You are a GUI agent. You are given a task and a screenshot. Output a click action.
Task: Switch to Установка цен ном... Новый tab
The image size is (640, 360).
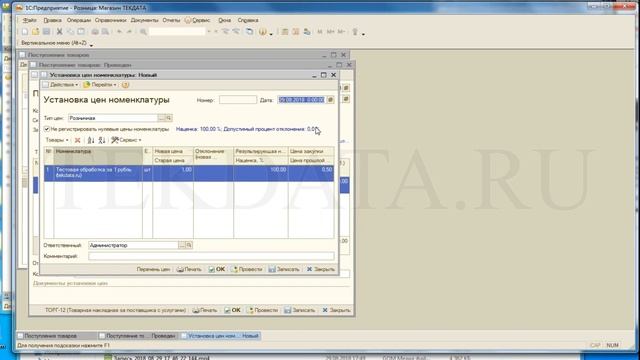[220, 336]
